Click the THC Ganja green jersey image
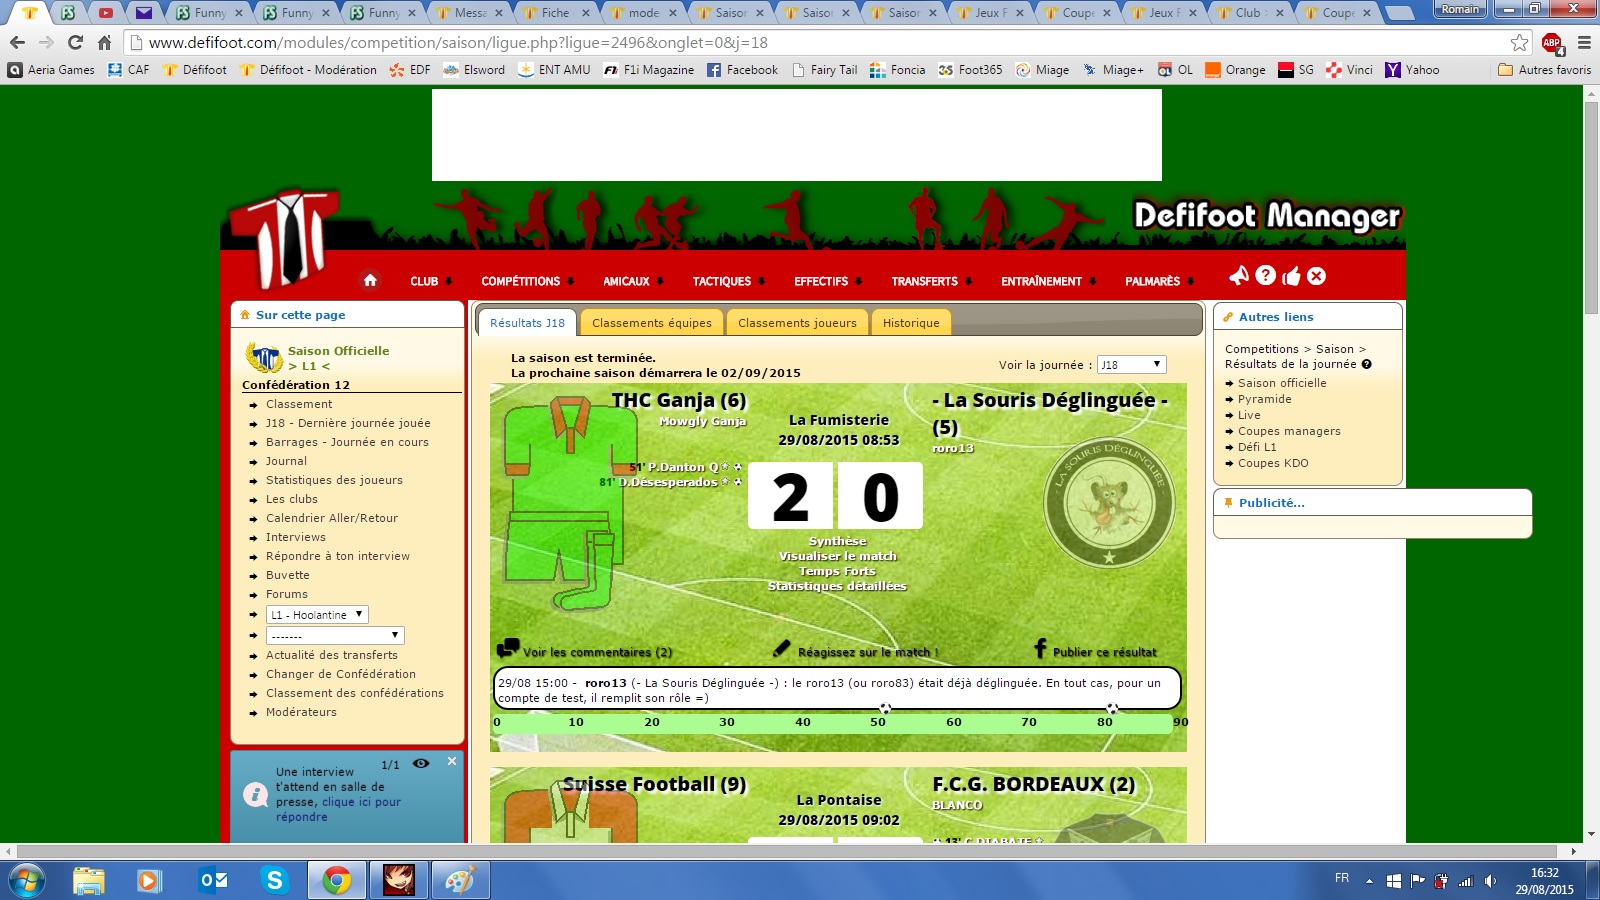1600x900 pixels. [x=571, y=502]
